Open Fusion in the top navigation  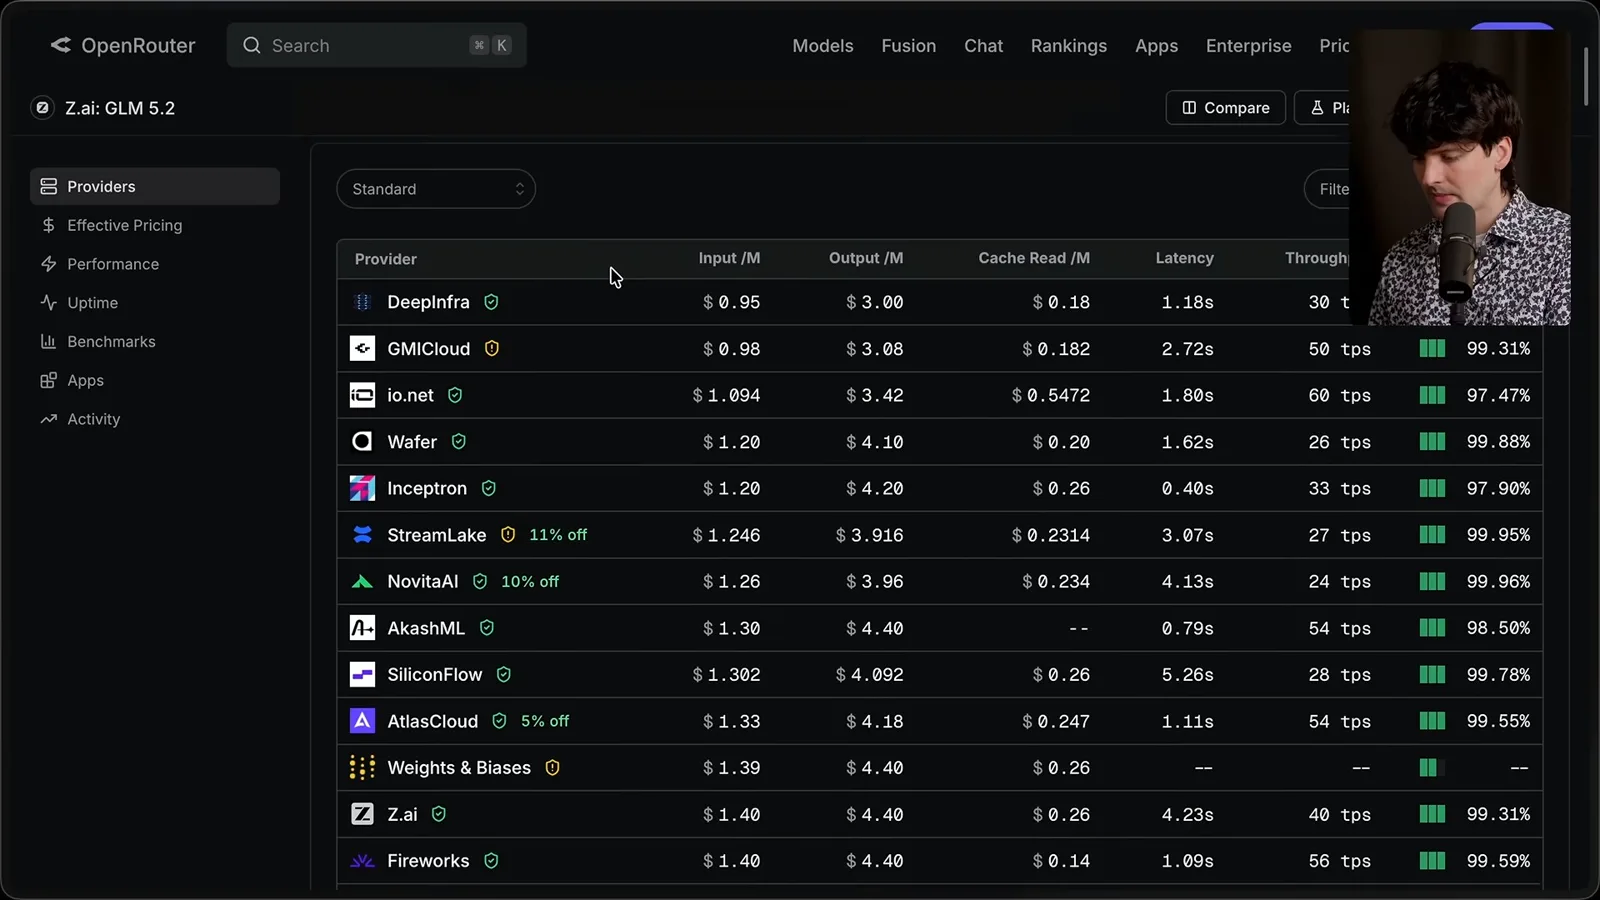(908, 46)
